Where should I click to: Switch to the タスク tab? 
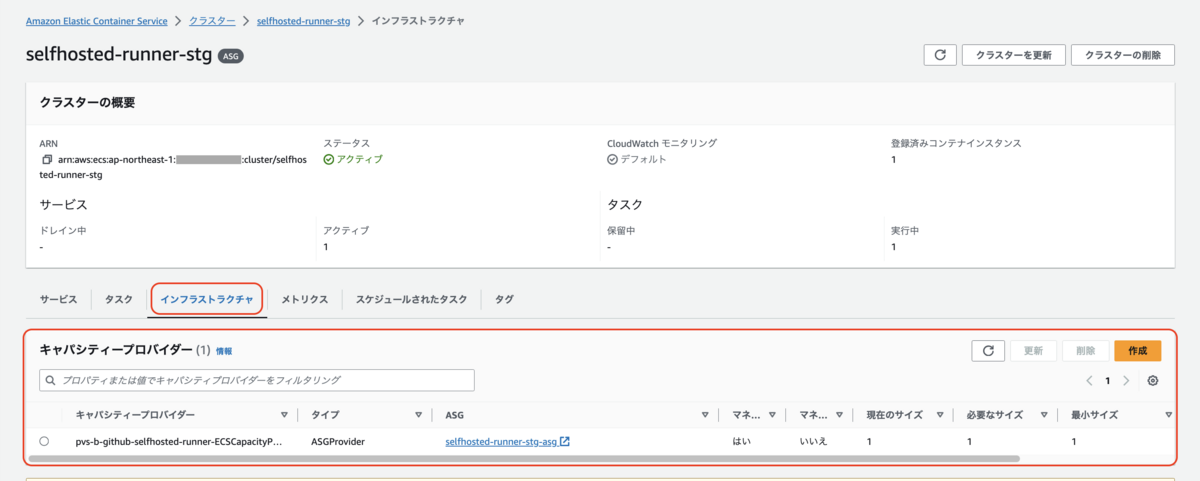(119, 299)
